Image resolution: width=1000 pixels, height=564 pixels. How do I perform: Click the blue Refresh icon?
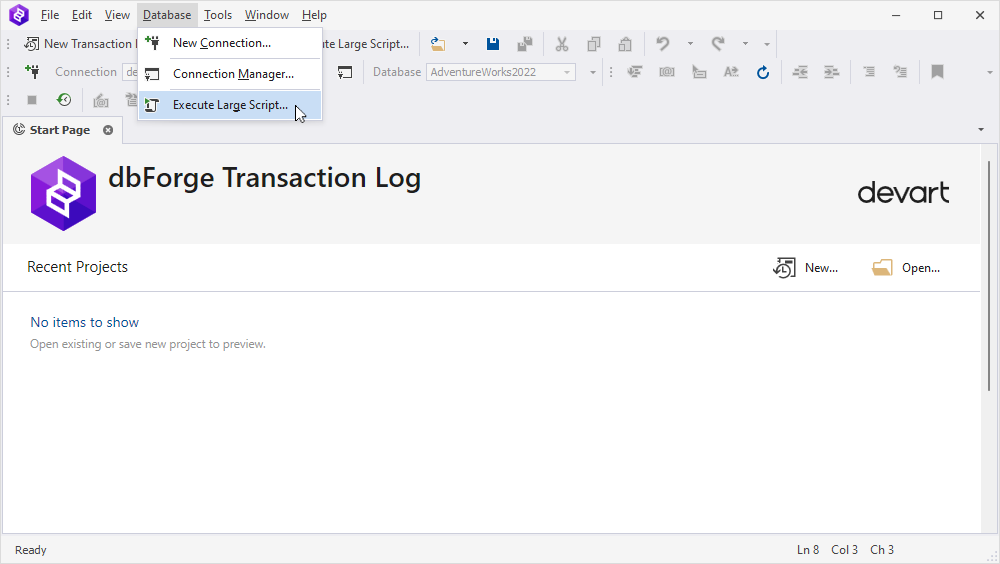(763, 72)
